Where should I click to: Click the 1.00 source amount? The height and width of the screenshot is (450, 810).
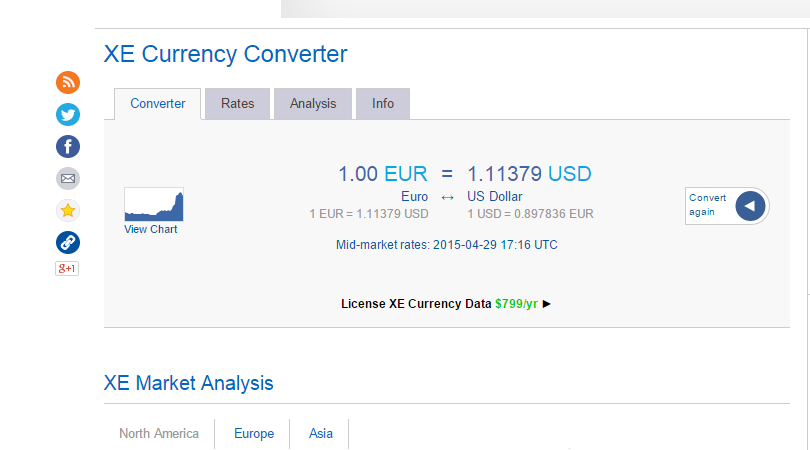(358, 174)
